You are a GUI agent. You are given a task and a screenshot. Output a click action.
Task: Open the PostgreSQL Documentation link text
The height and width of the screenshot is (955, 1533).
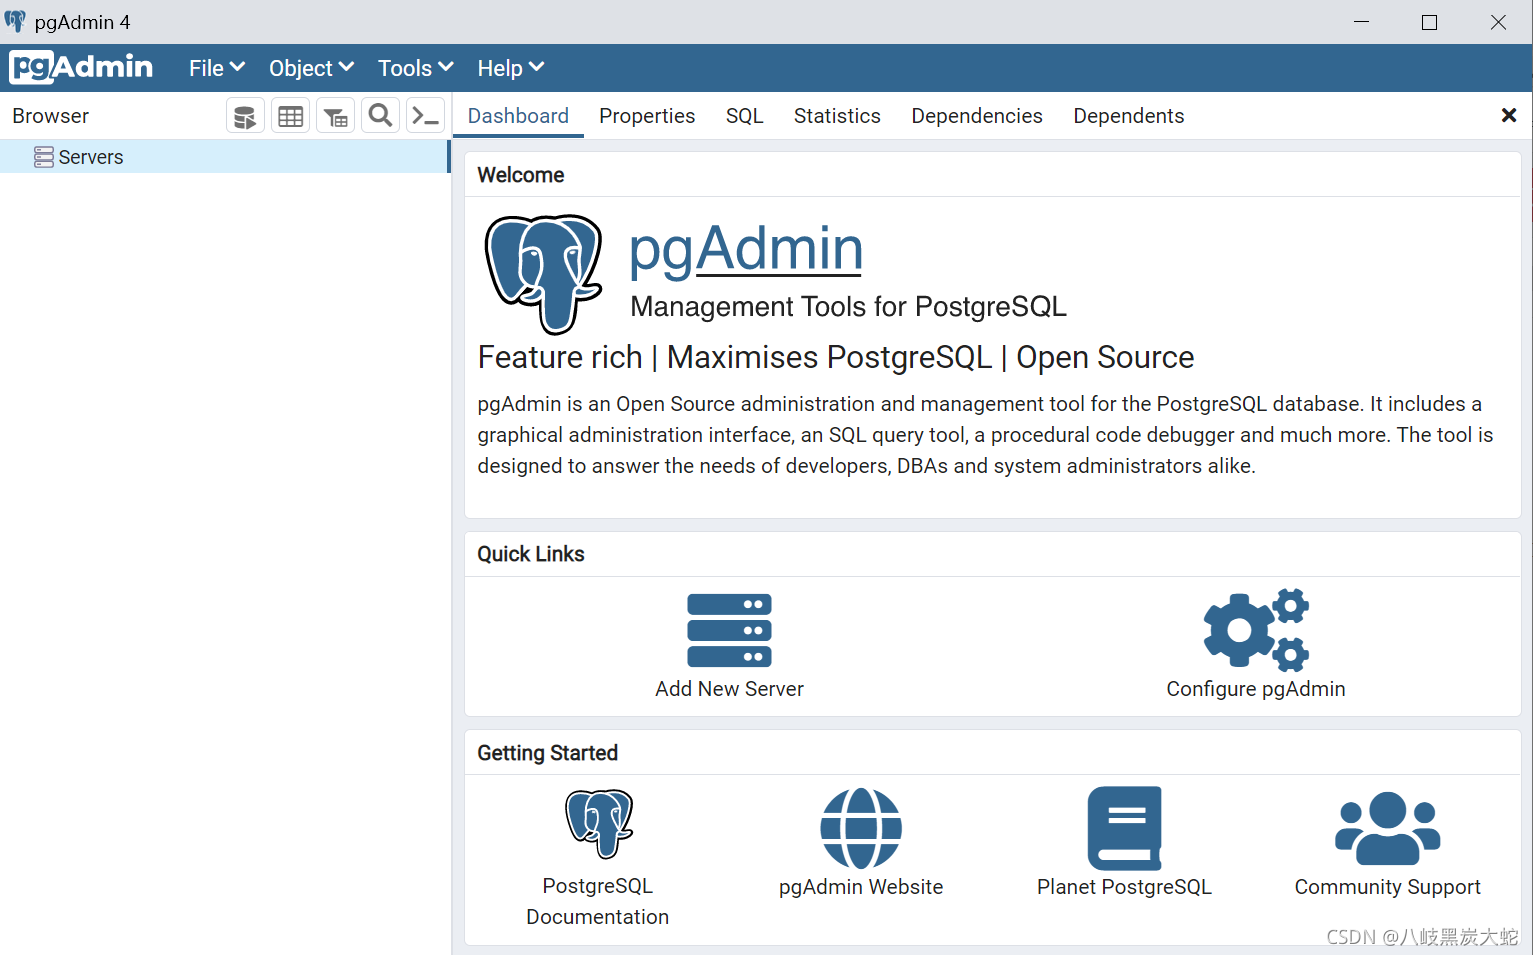click(x=598, y=901)
